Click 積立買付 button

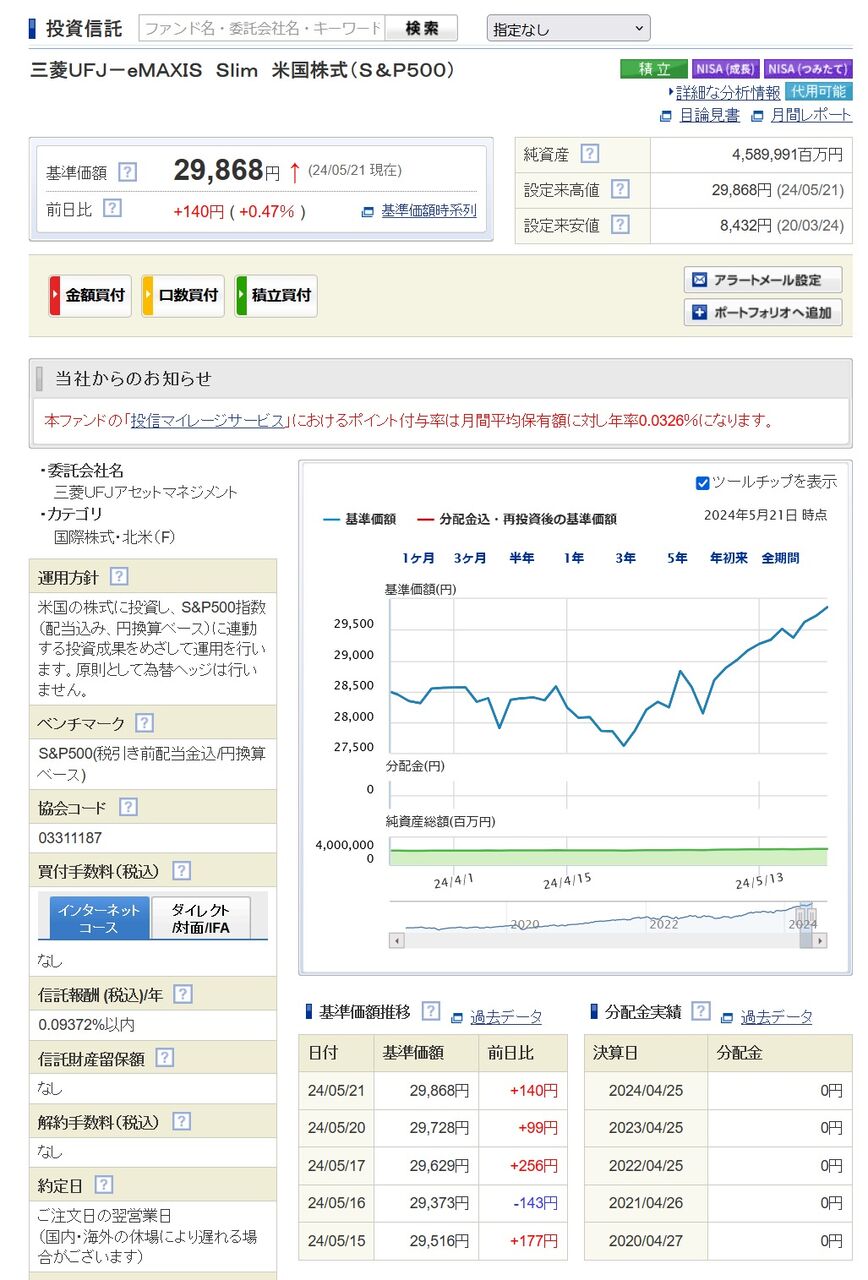(276, 296)
